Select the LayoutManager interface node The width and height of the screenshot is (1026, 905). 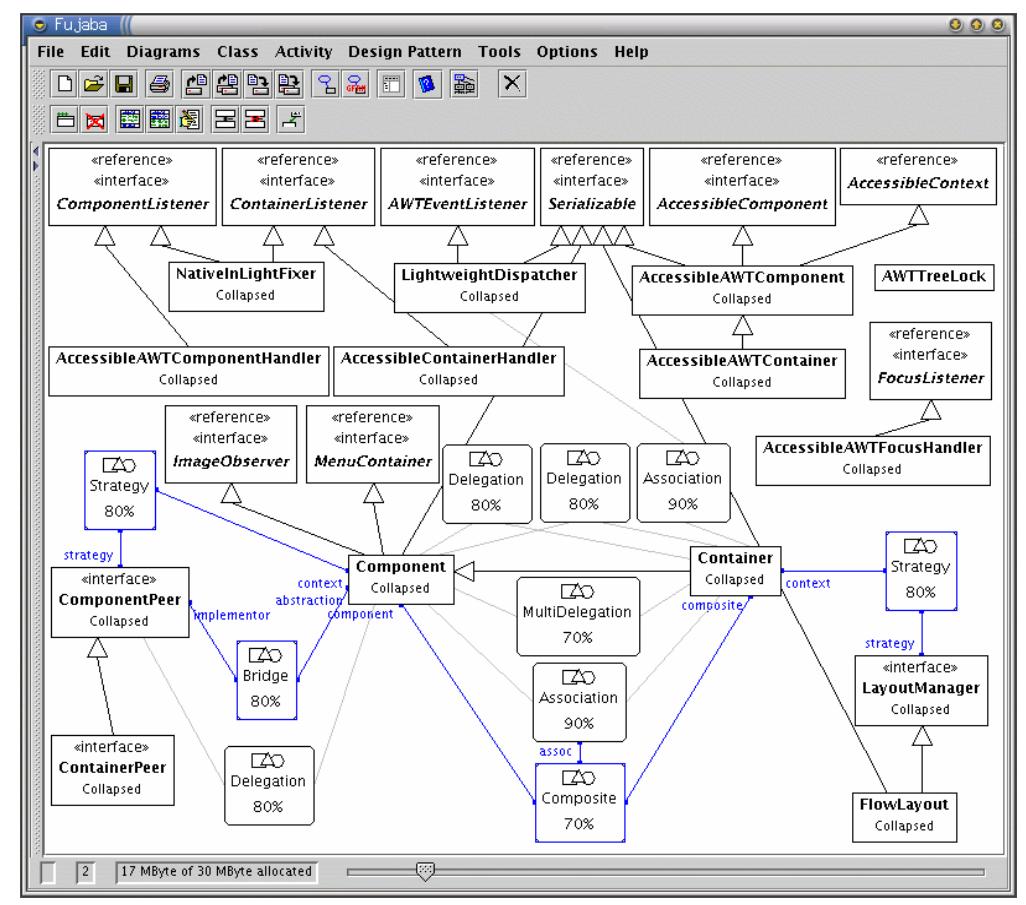[x=921, y=690]
